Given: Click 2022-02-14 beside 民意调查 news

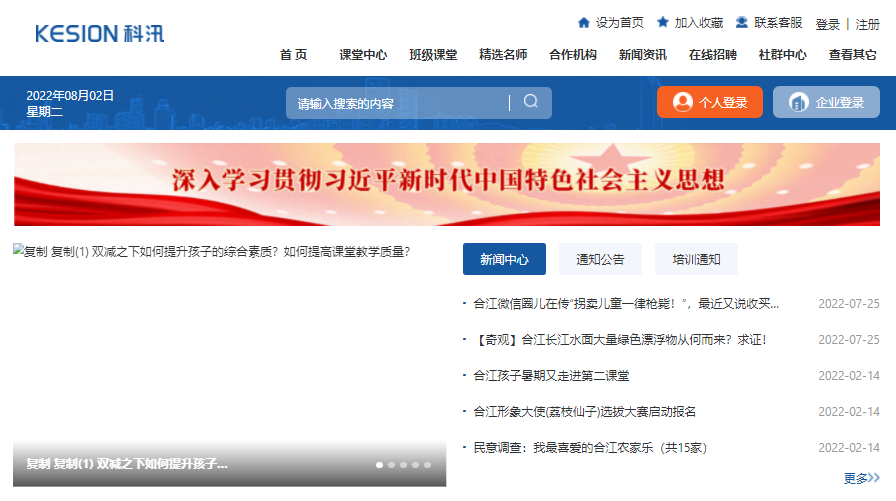Looking at the screenshot, I should click(849, 448).
